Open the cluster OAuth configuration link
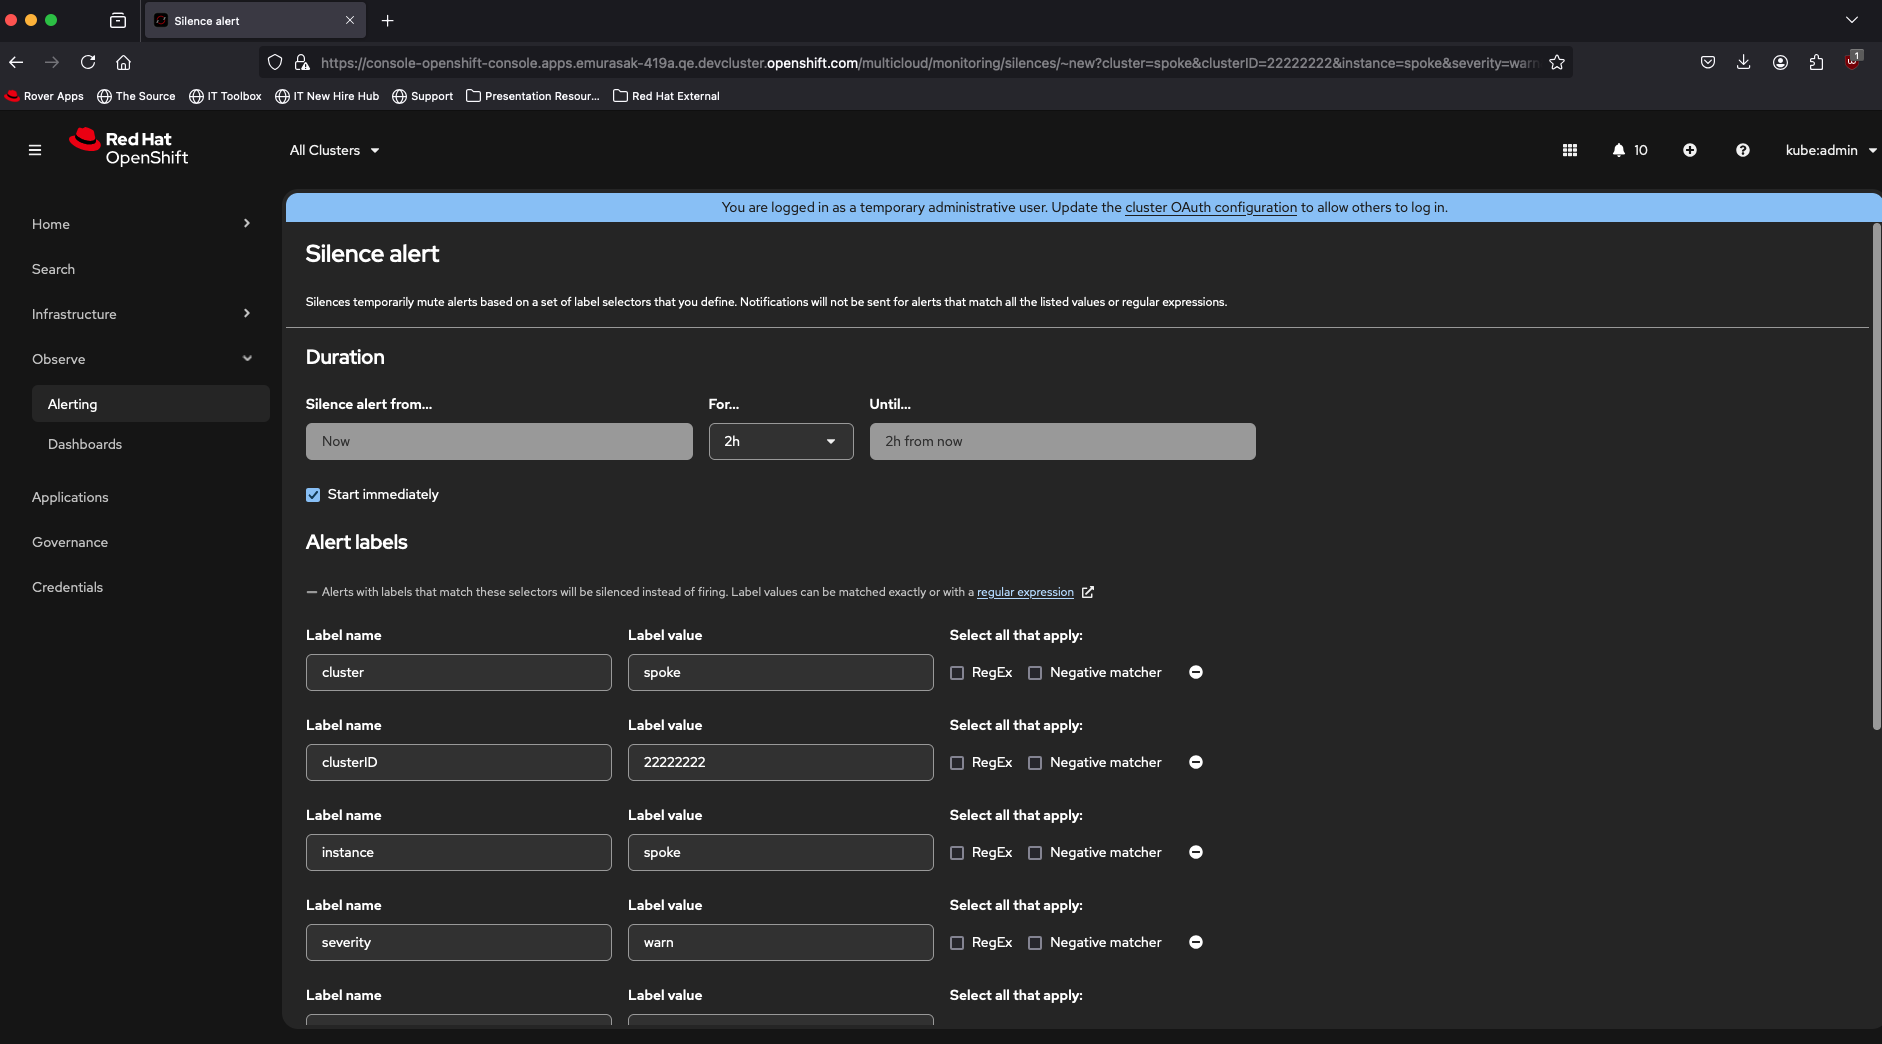 click(1210, 207)
